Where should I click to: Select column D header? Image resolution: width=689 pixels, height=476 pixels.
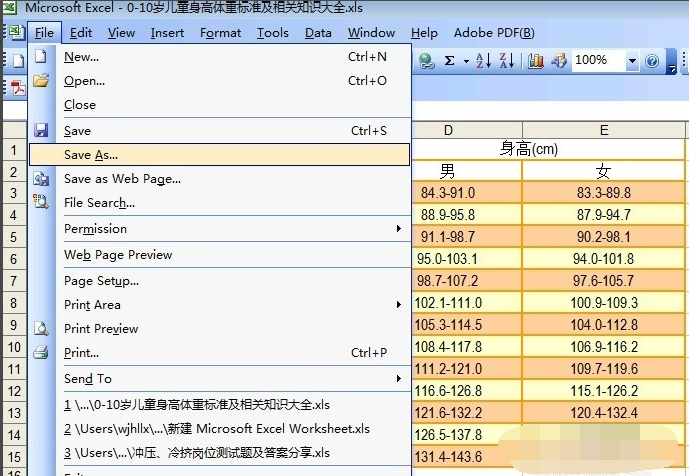(x=467, y=130)
